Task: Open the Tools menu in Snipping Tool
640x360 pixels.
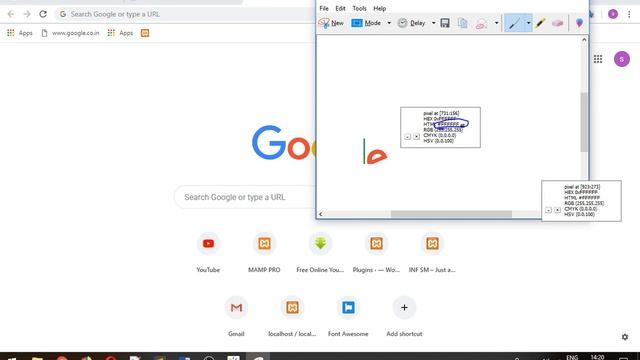Action: 360,8
